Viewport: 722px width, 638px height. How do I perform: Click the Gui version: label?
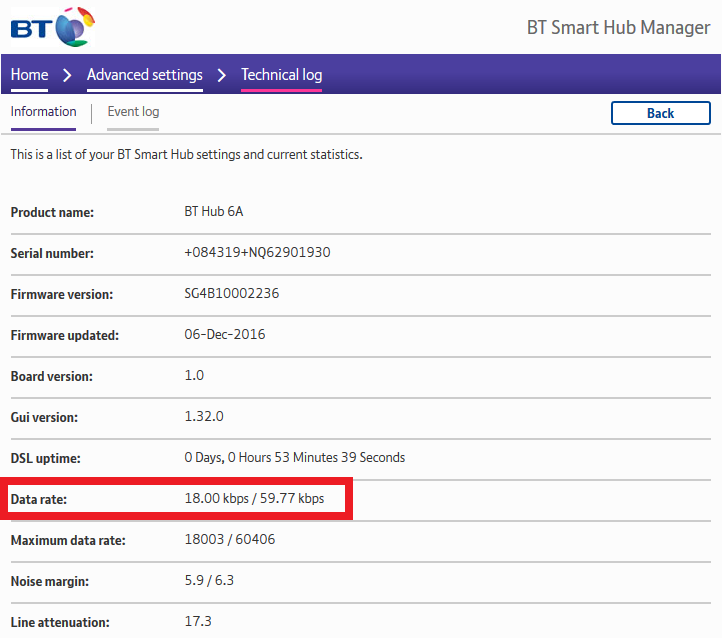(x=44, y=417)
